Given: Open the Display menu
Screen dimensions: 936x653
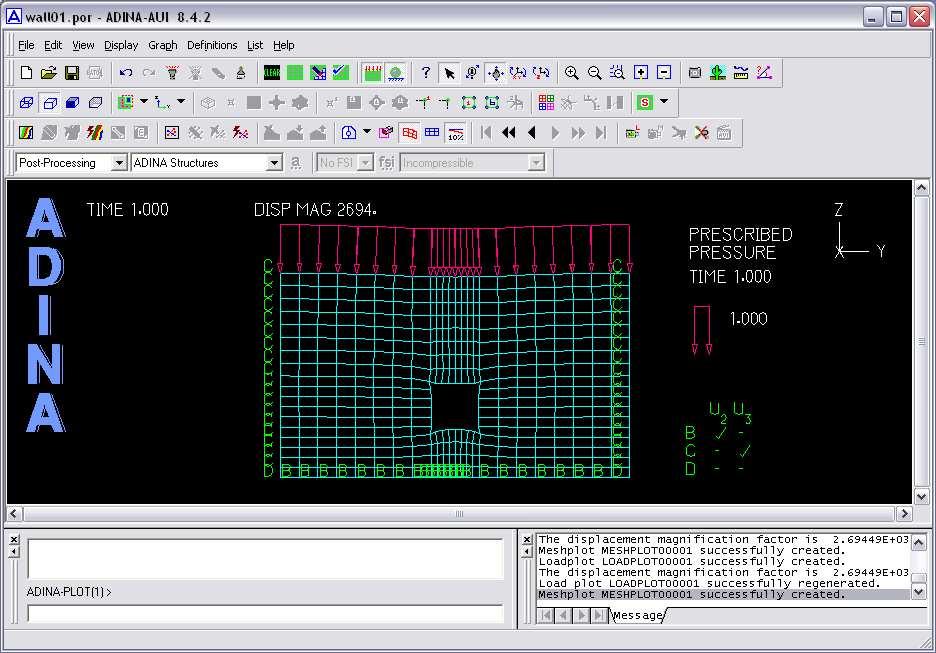Looking at the screenshot, I should coord(121,45).
